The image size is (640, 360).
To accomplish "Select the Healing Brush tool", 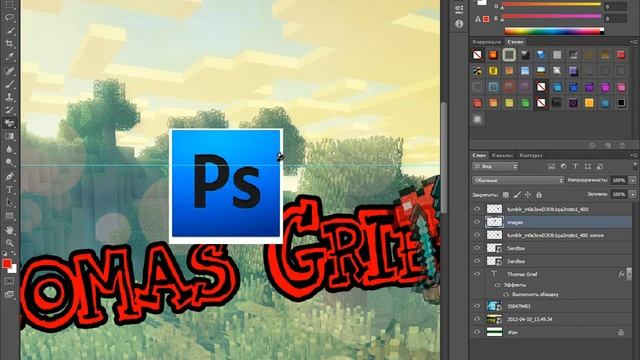I will (x=9, y=71).
